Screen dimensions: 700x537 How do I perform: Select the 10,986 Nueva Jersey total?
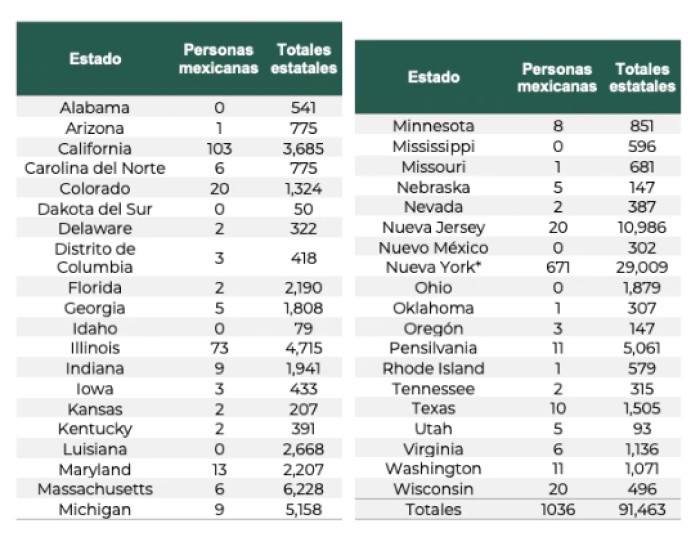(x=642, y=228)
